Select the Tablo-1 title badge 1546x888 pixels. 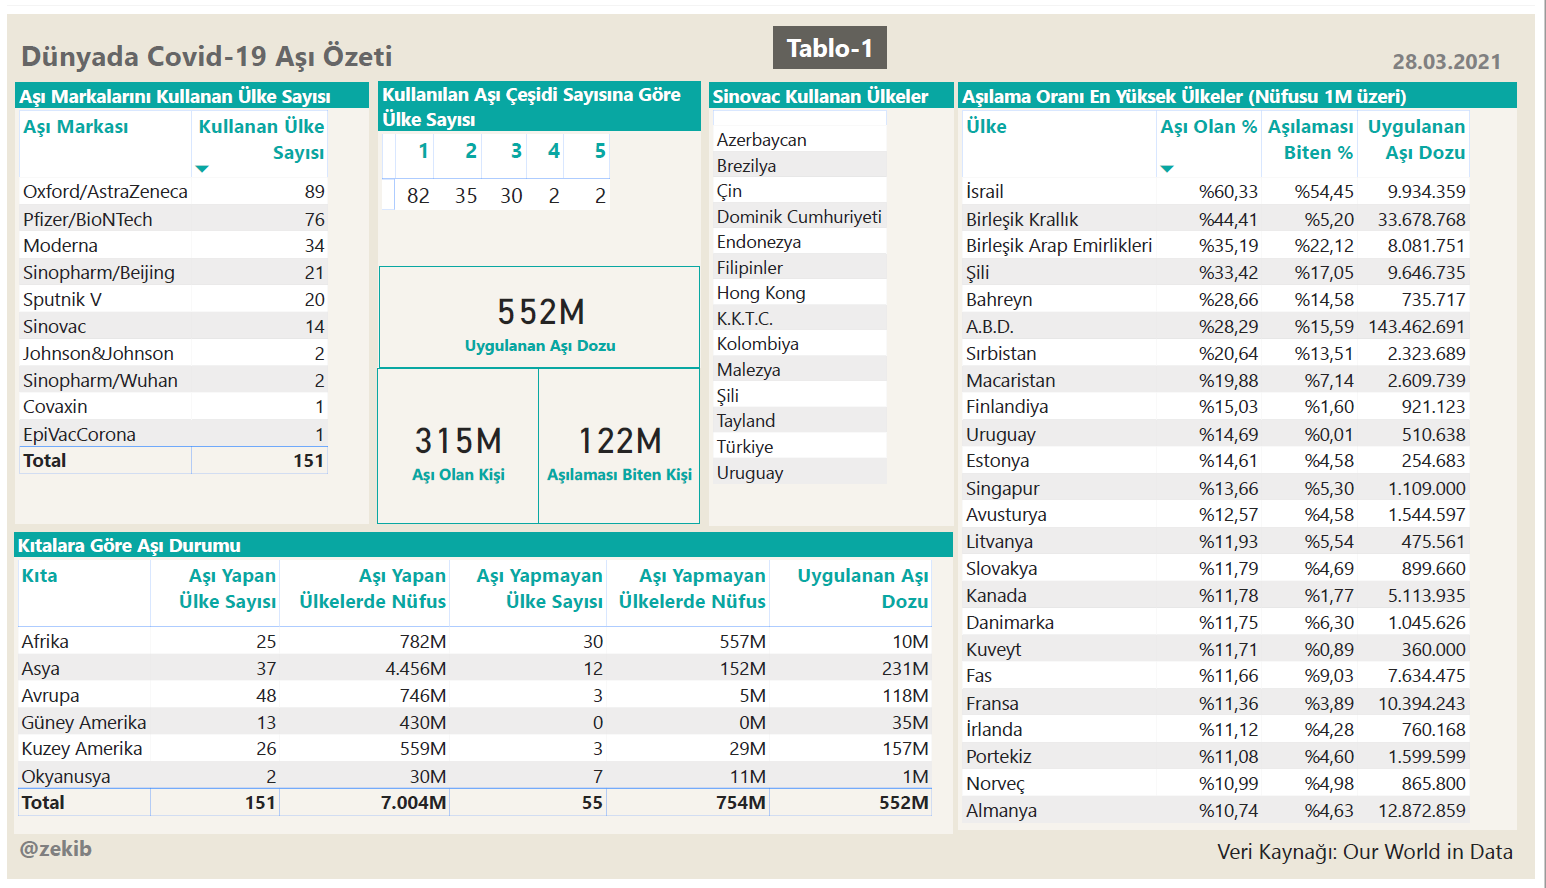830,48
